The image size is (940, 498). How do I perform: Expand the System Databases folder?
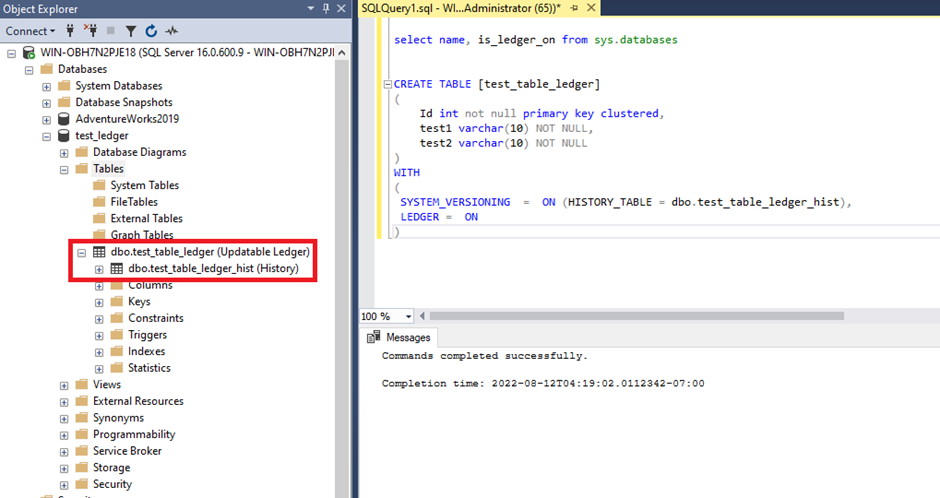(46, 87)
